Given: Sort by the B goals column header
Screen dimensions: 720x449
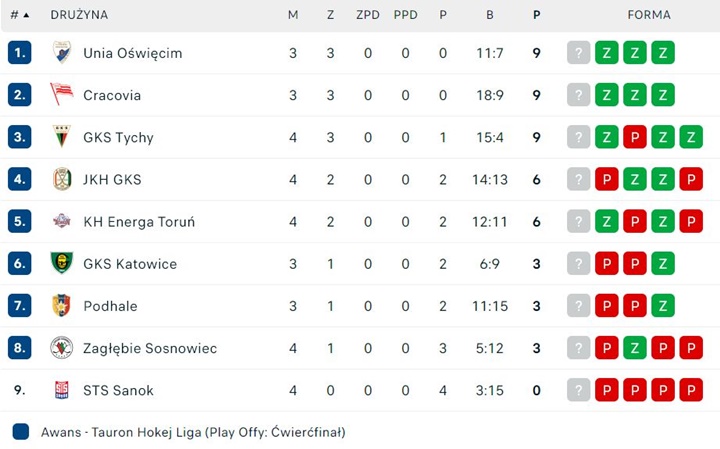Looking at the screenshot, I should click(490, 15).
